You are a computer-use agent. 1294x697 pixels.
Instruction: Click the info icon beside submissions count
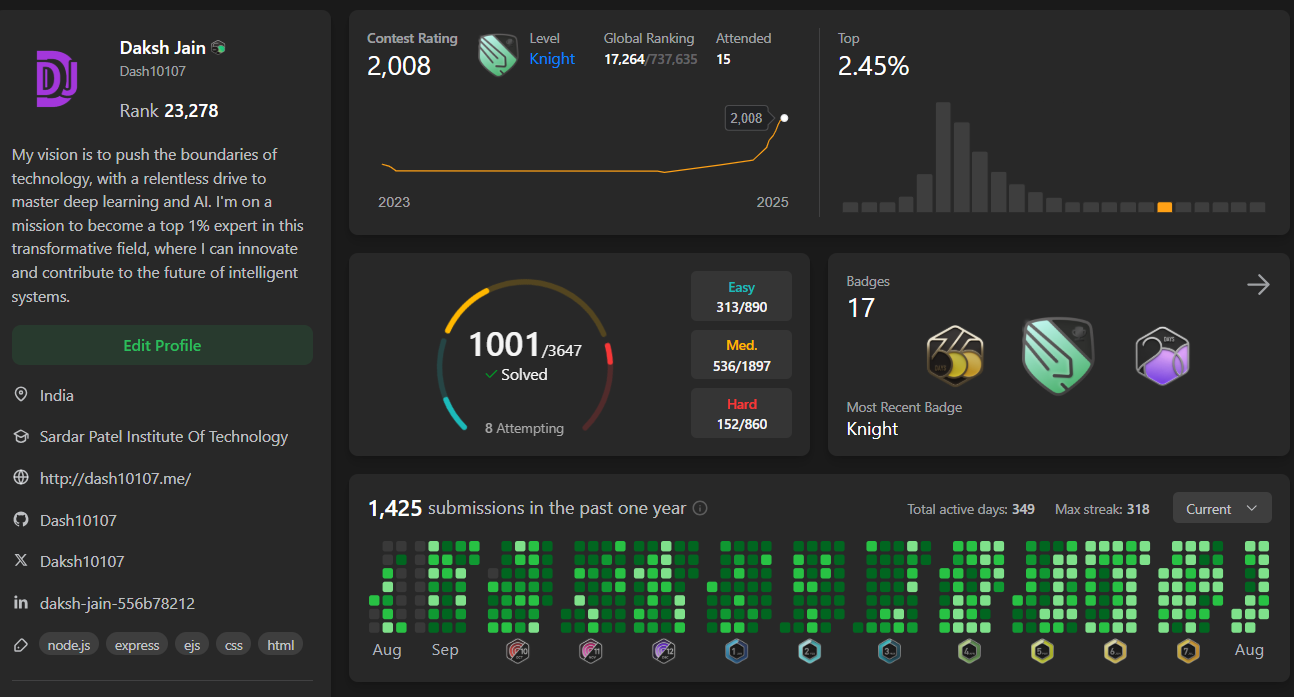[700, 508]
